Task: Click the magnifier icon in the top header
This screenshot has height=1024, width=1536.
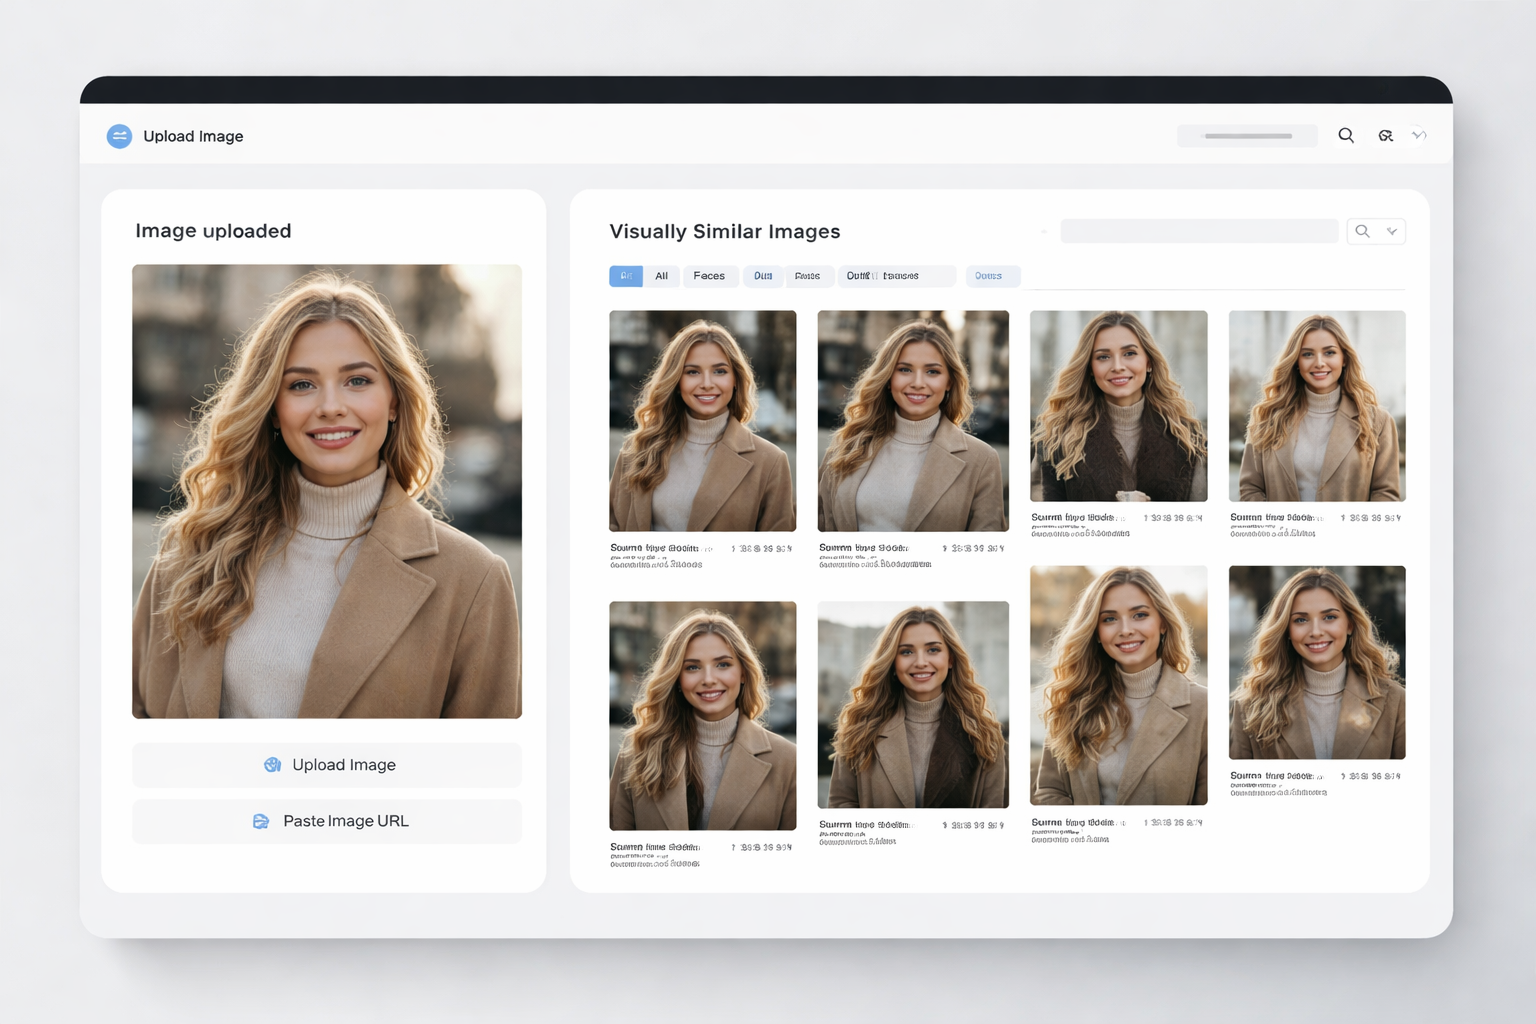Action: [1346, 135]
